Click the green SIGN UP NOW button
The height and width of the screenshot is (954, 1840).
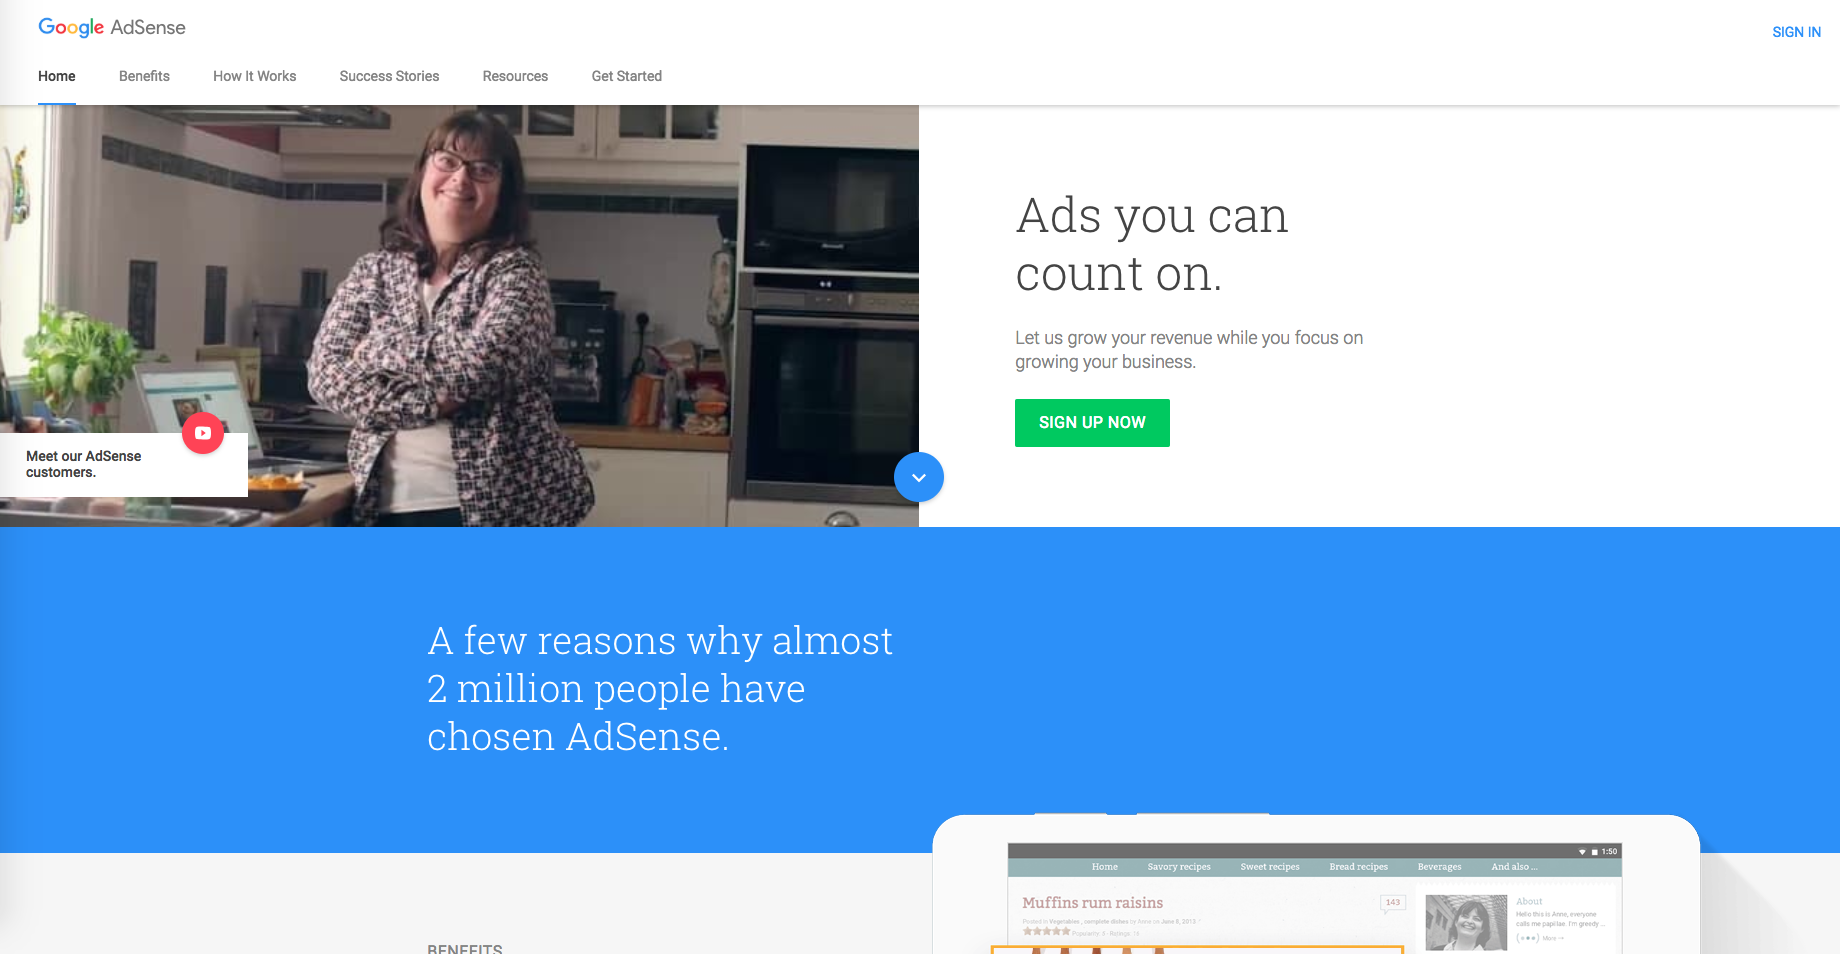click(x=1092, y=423)
